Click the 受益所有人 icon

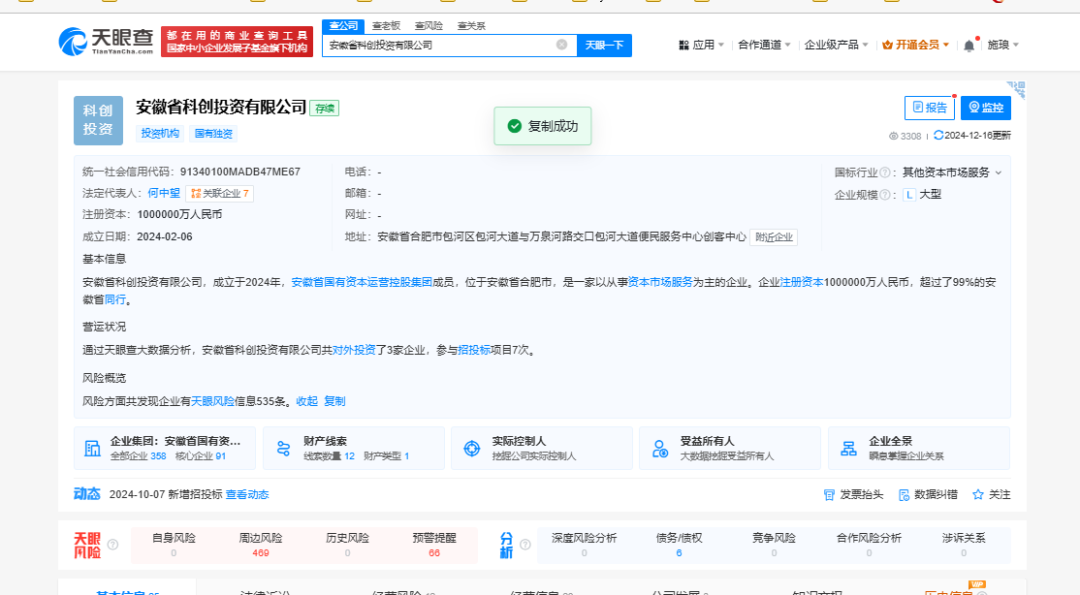660,448
